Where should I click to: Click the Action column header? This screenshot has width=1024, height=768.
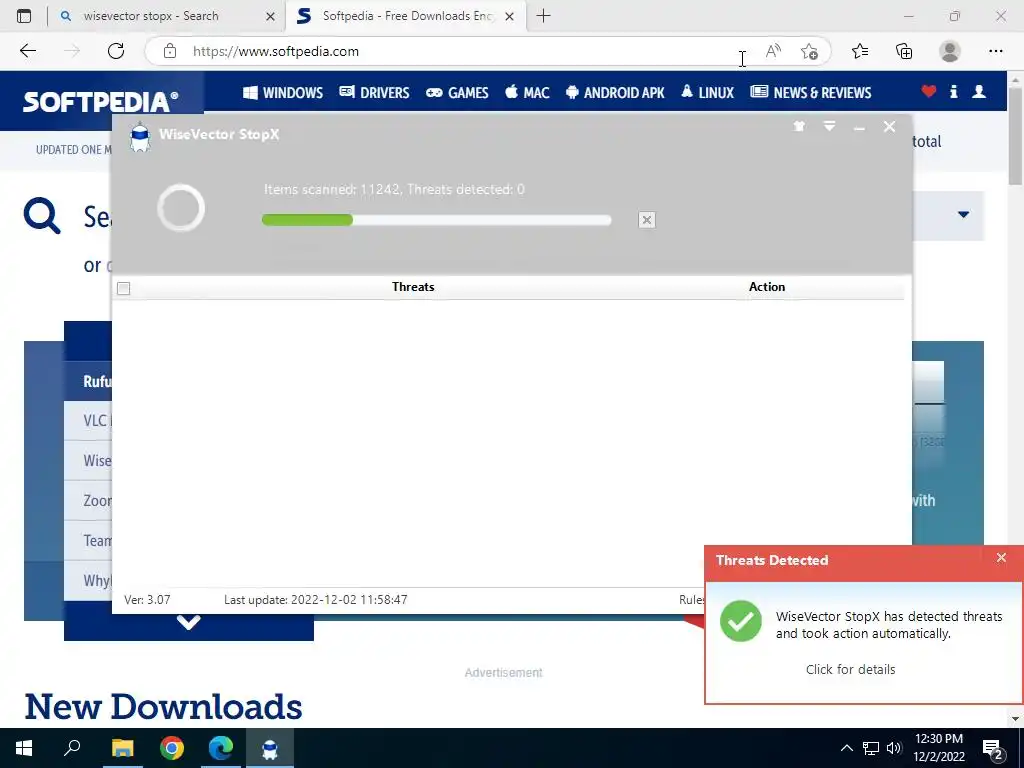(767, 287)
